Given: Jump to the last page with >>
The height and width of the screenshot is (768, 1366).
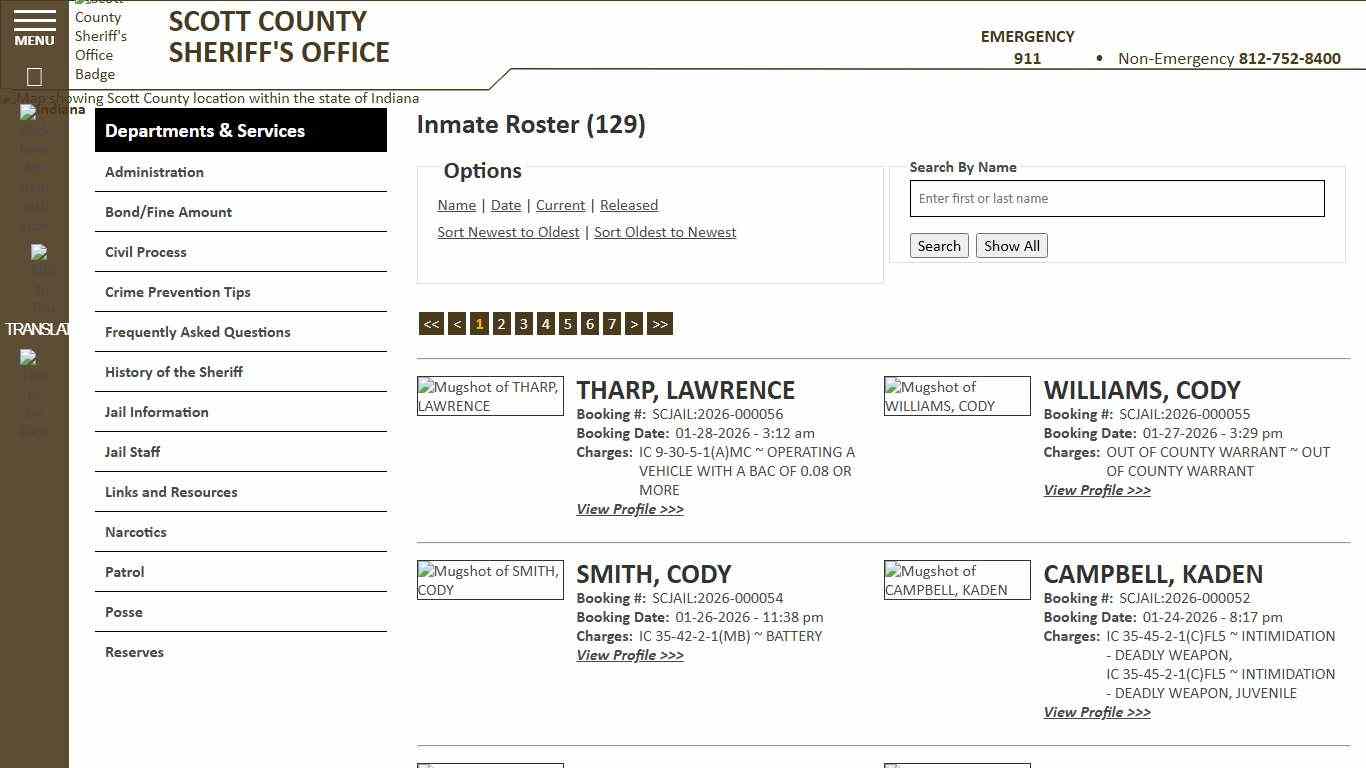Looking at the screenshot, I should pos(659,323).
